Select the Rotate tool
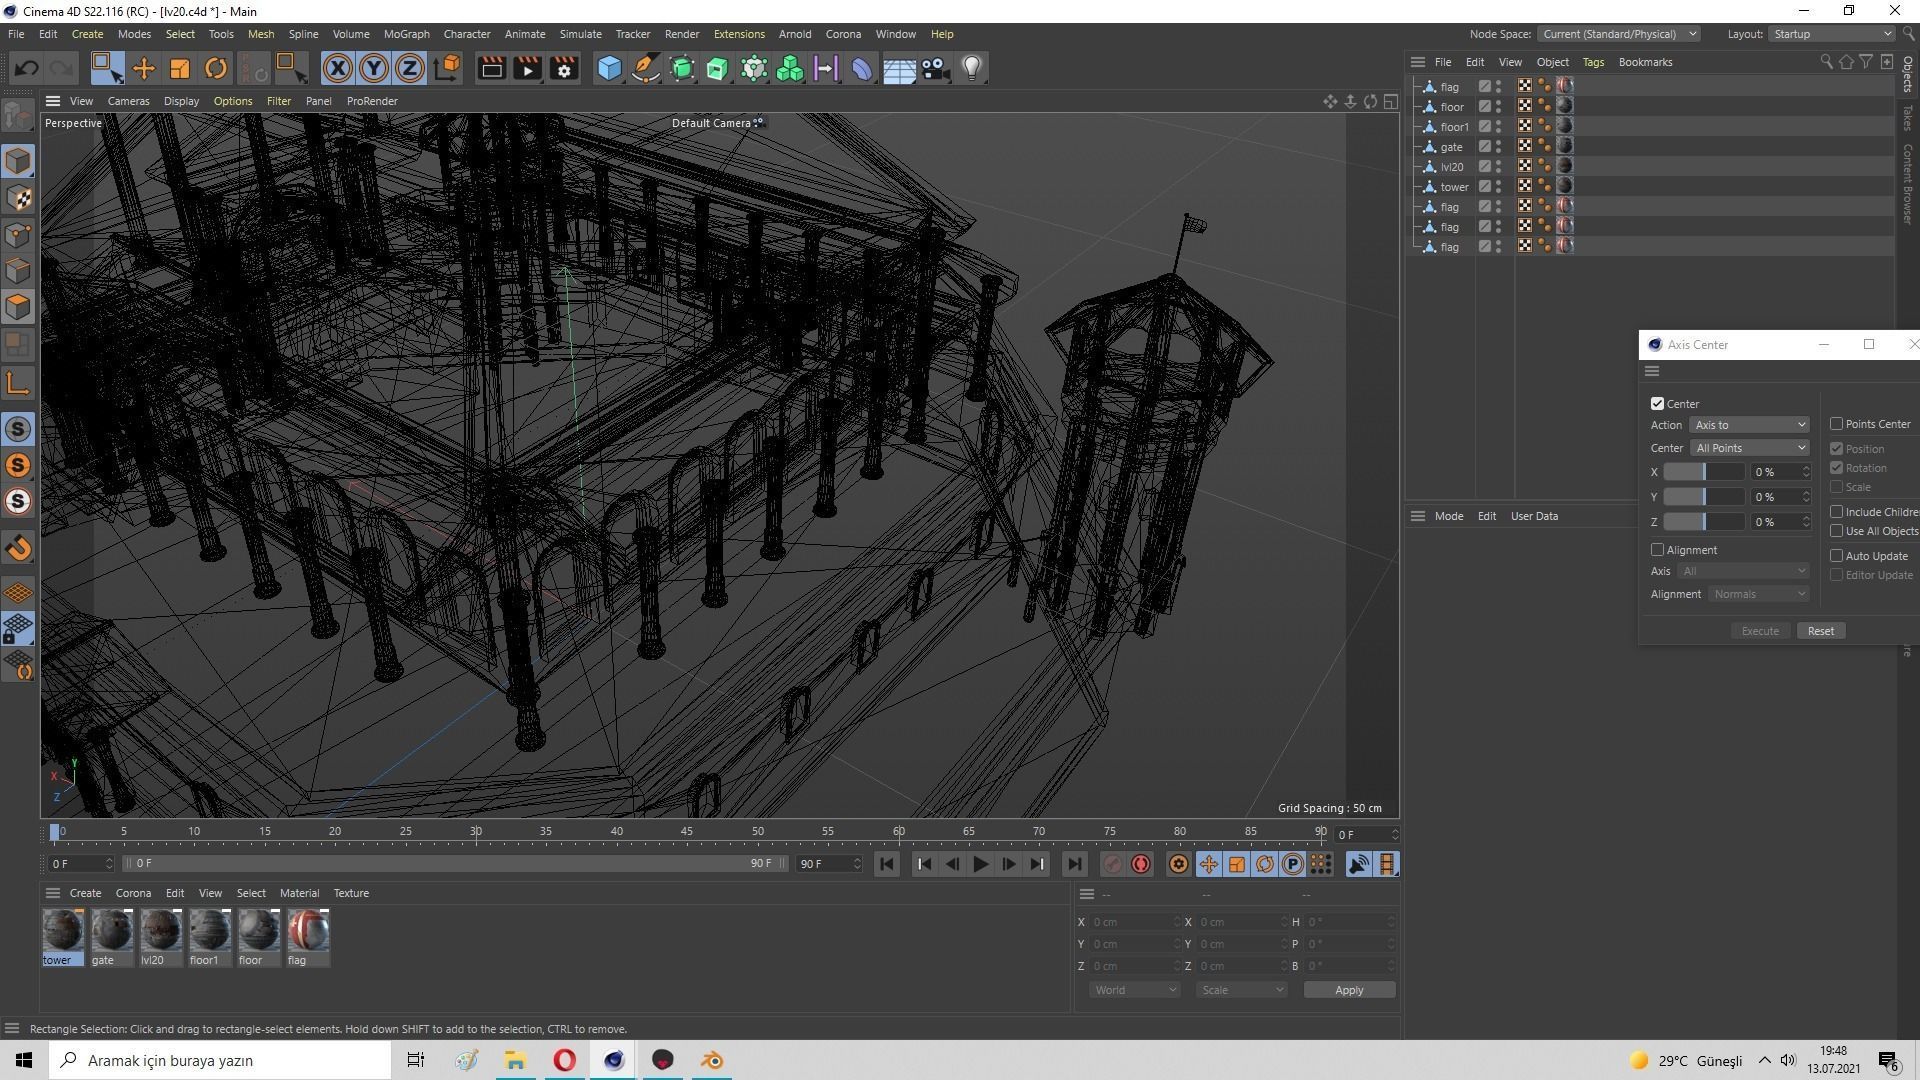Screen dimensions: 1920x1080 pyautogui.click(x=216, y=68)
